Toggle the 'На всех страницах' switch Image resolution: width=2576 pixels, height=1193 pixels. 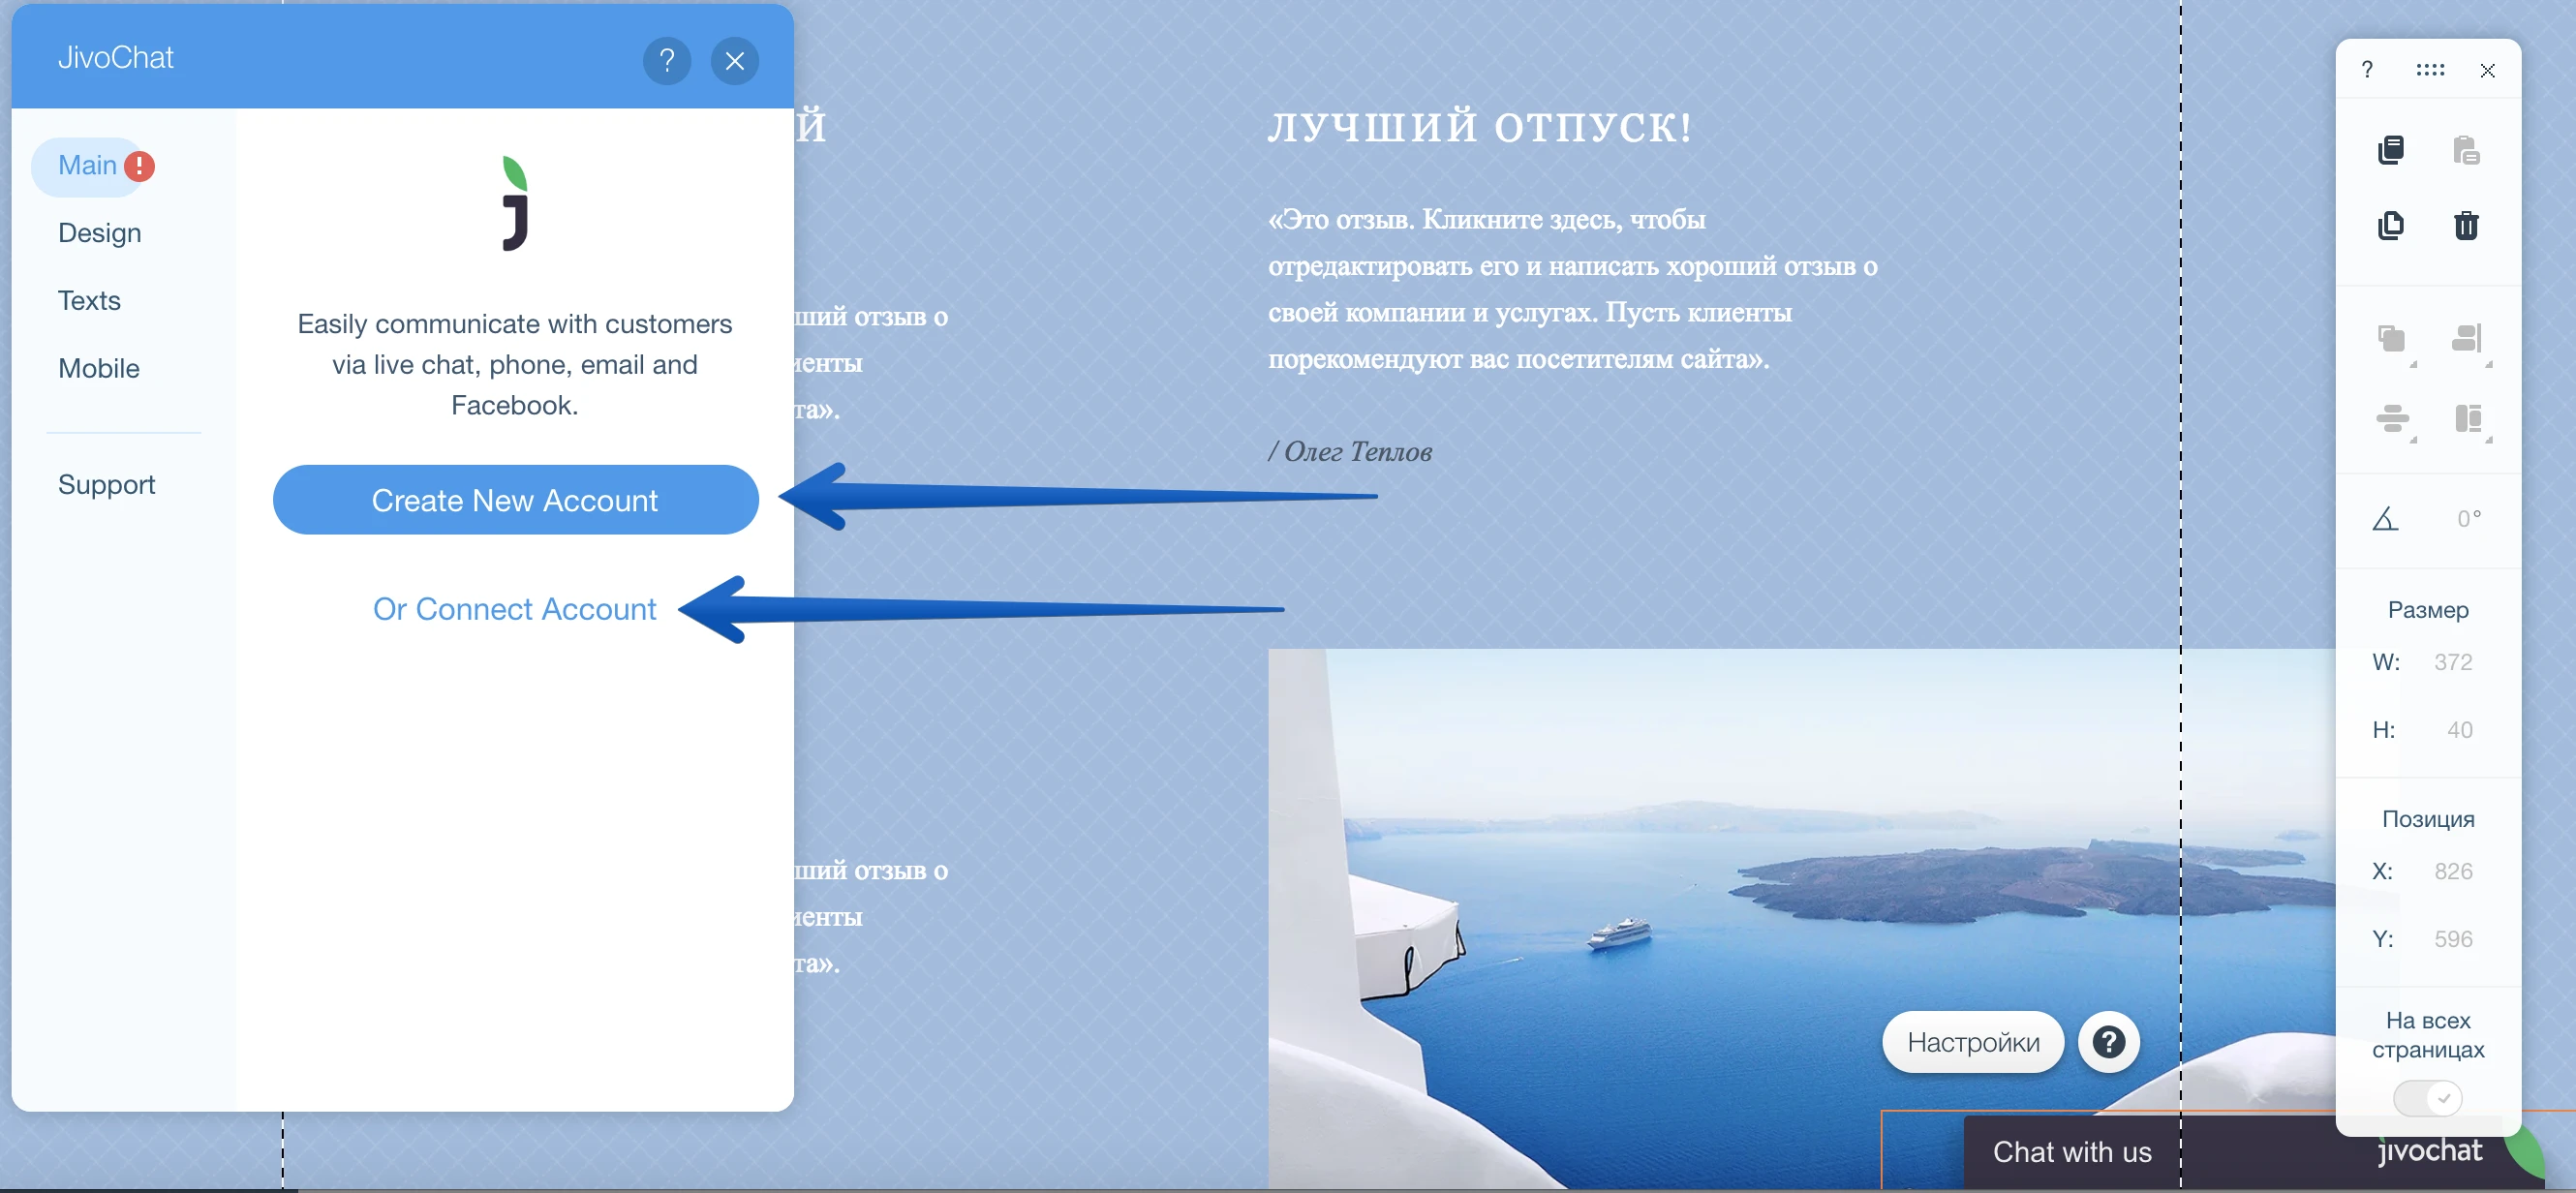[x=2427, y=1098]
